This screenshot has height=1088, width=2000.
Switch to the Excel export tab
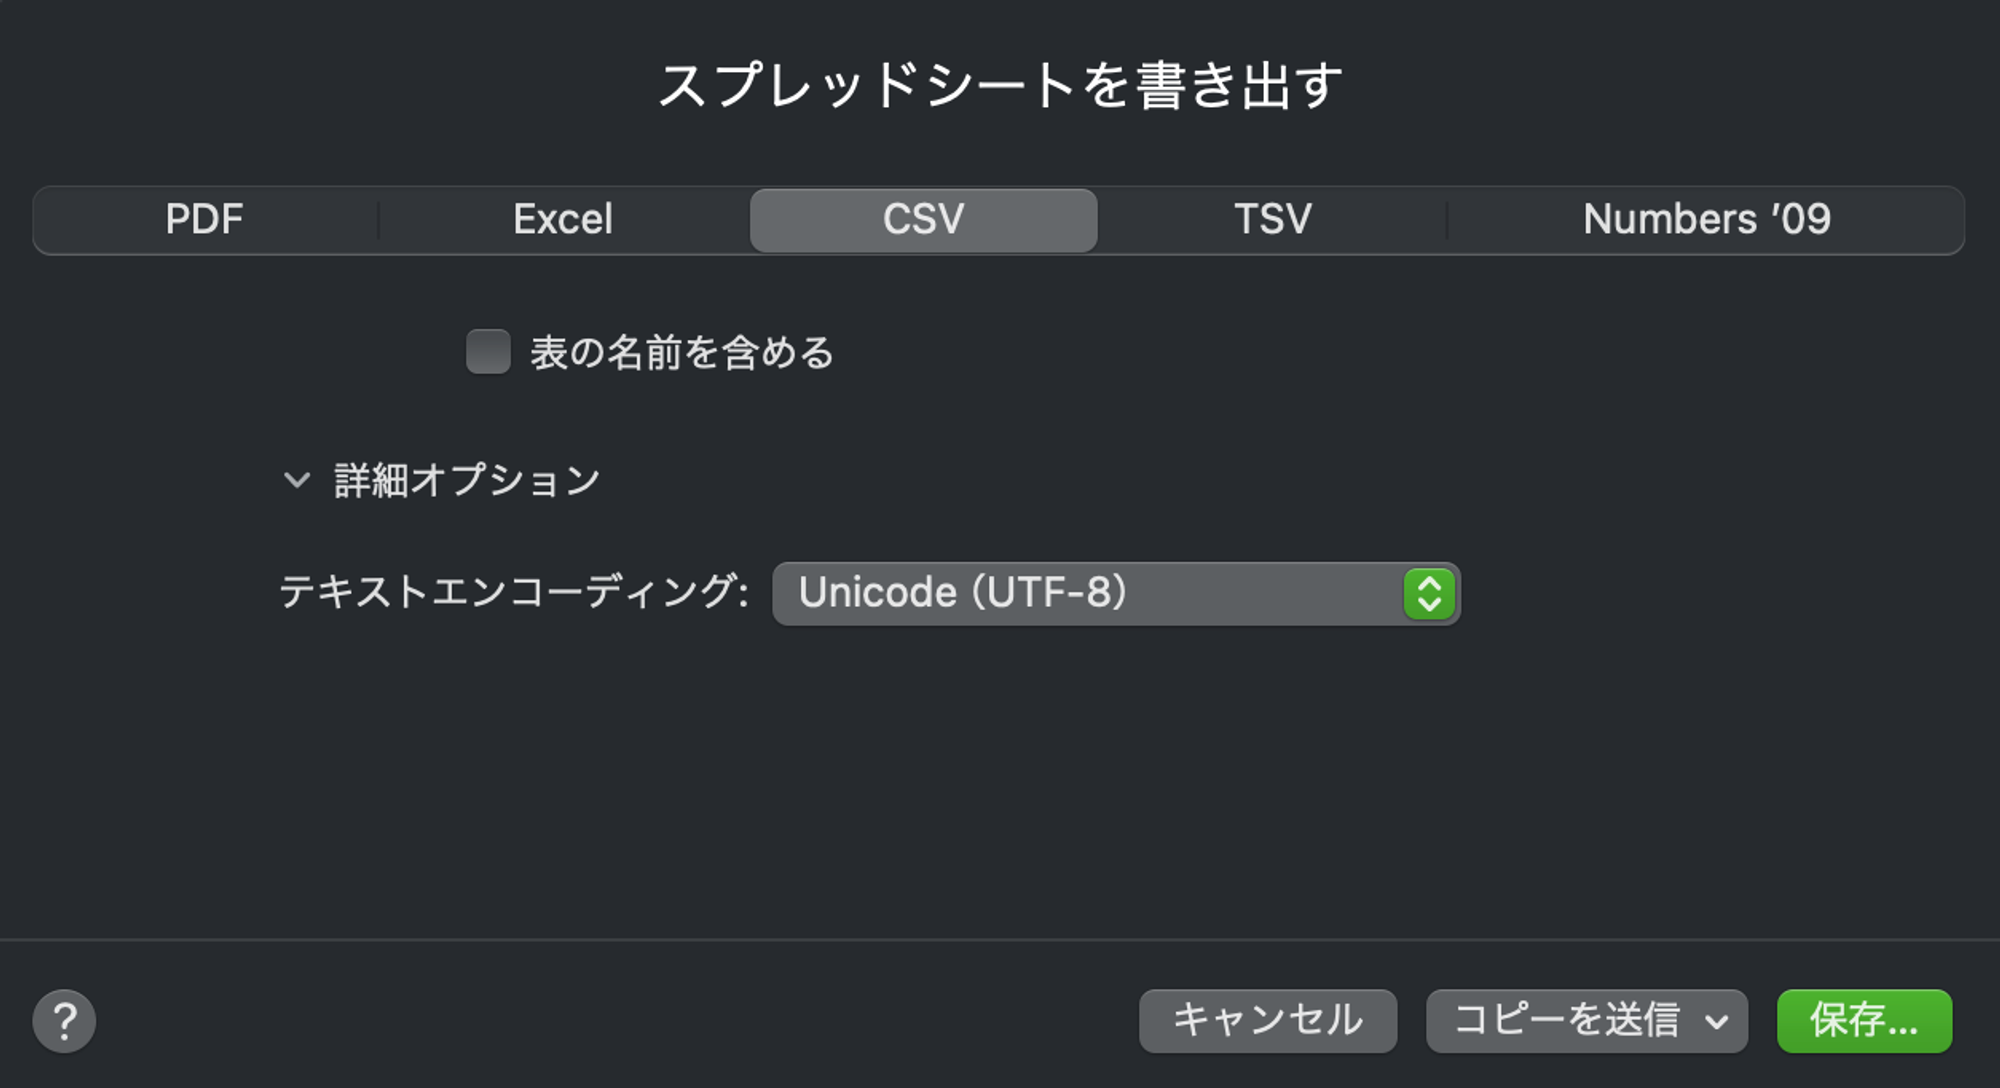click(x=562, y=220)
